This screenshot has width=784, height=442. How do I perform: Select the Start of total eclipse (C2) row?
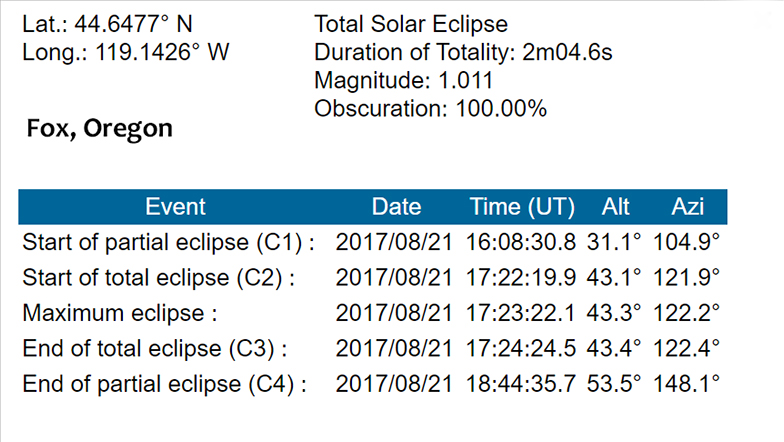[372, 278]
